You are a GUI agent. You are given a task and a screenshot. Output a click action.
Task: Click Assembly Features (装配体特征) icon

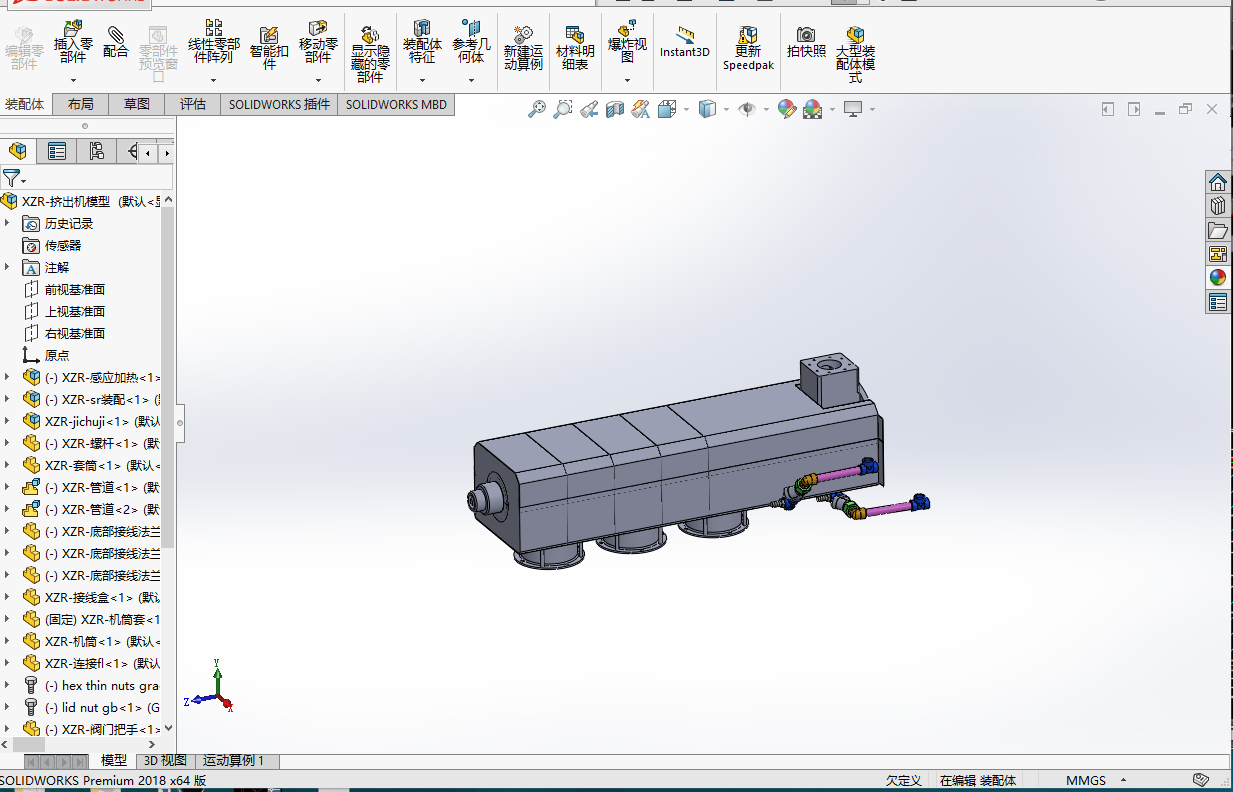[422, 28]
